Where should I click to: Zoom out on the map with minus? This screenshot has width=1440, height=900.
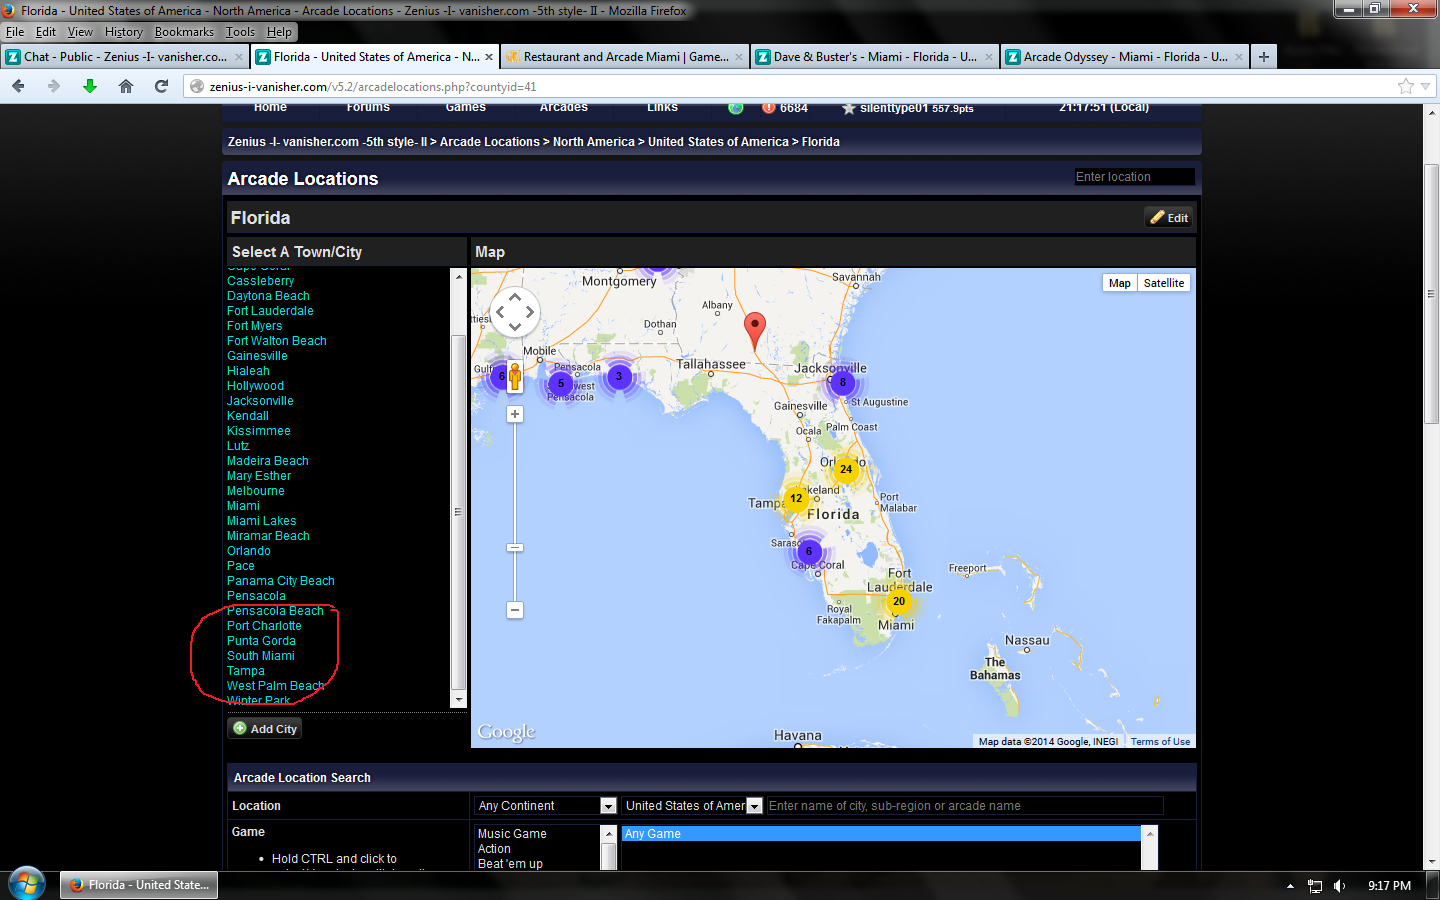point(515,609)
